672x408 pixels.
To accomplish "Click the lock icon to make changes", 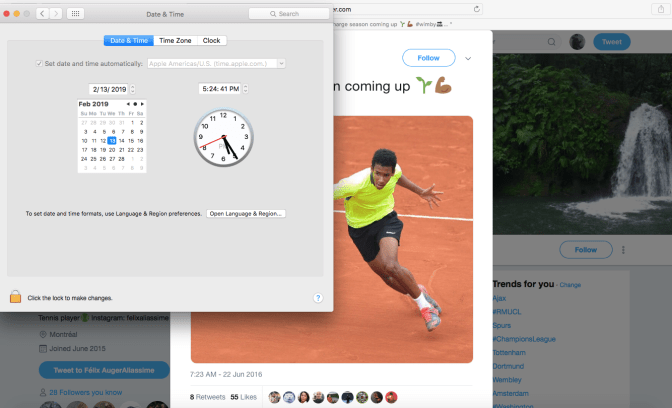I will coord(15,296).
